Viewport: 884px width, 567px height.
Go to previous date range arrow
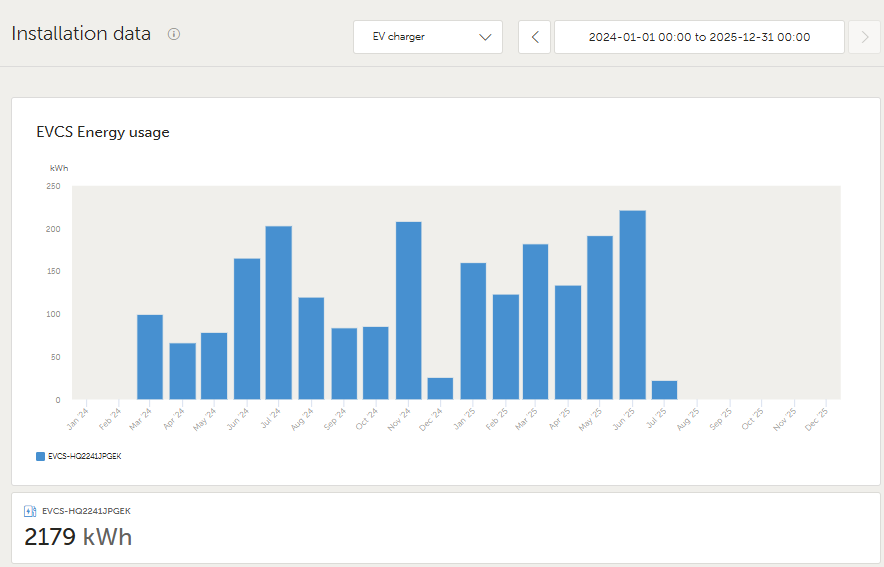534,37
